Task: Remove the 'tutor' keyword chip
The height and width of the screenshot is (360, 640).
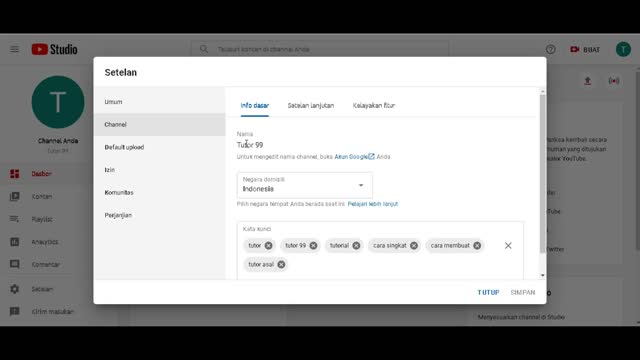Action: 268,246
